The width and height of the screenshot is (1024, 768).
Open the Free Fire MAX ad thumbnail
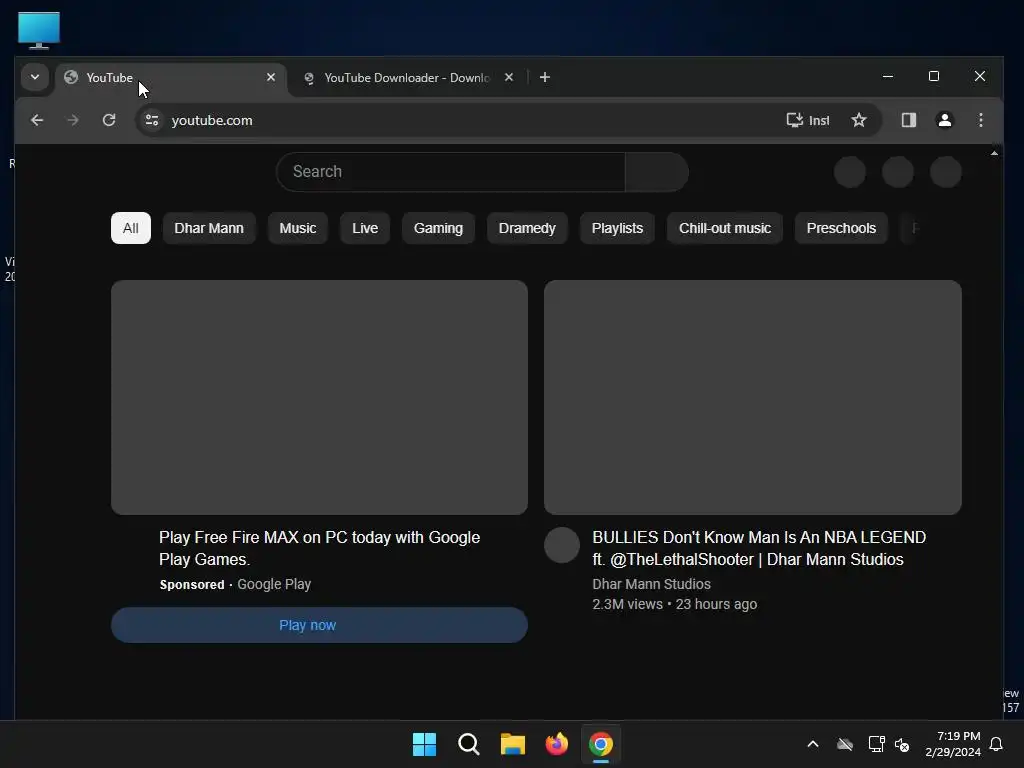319,397
